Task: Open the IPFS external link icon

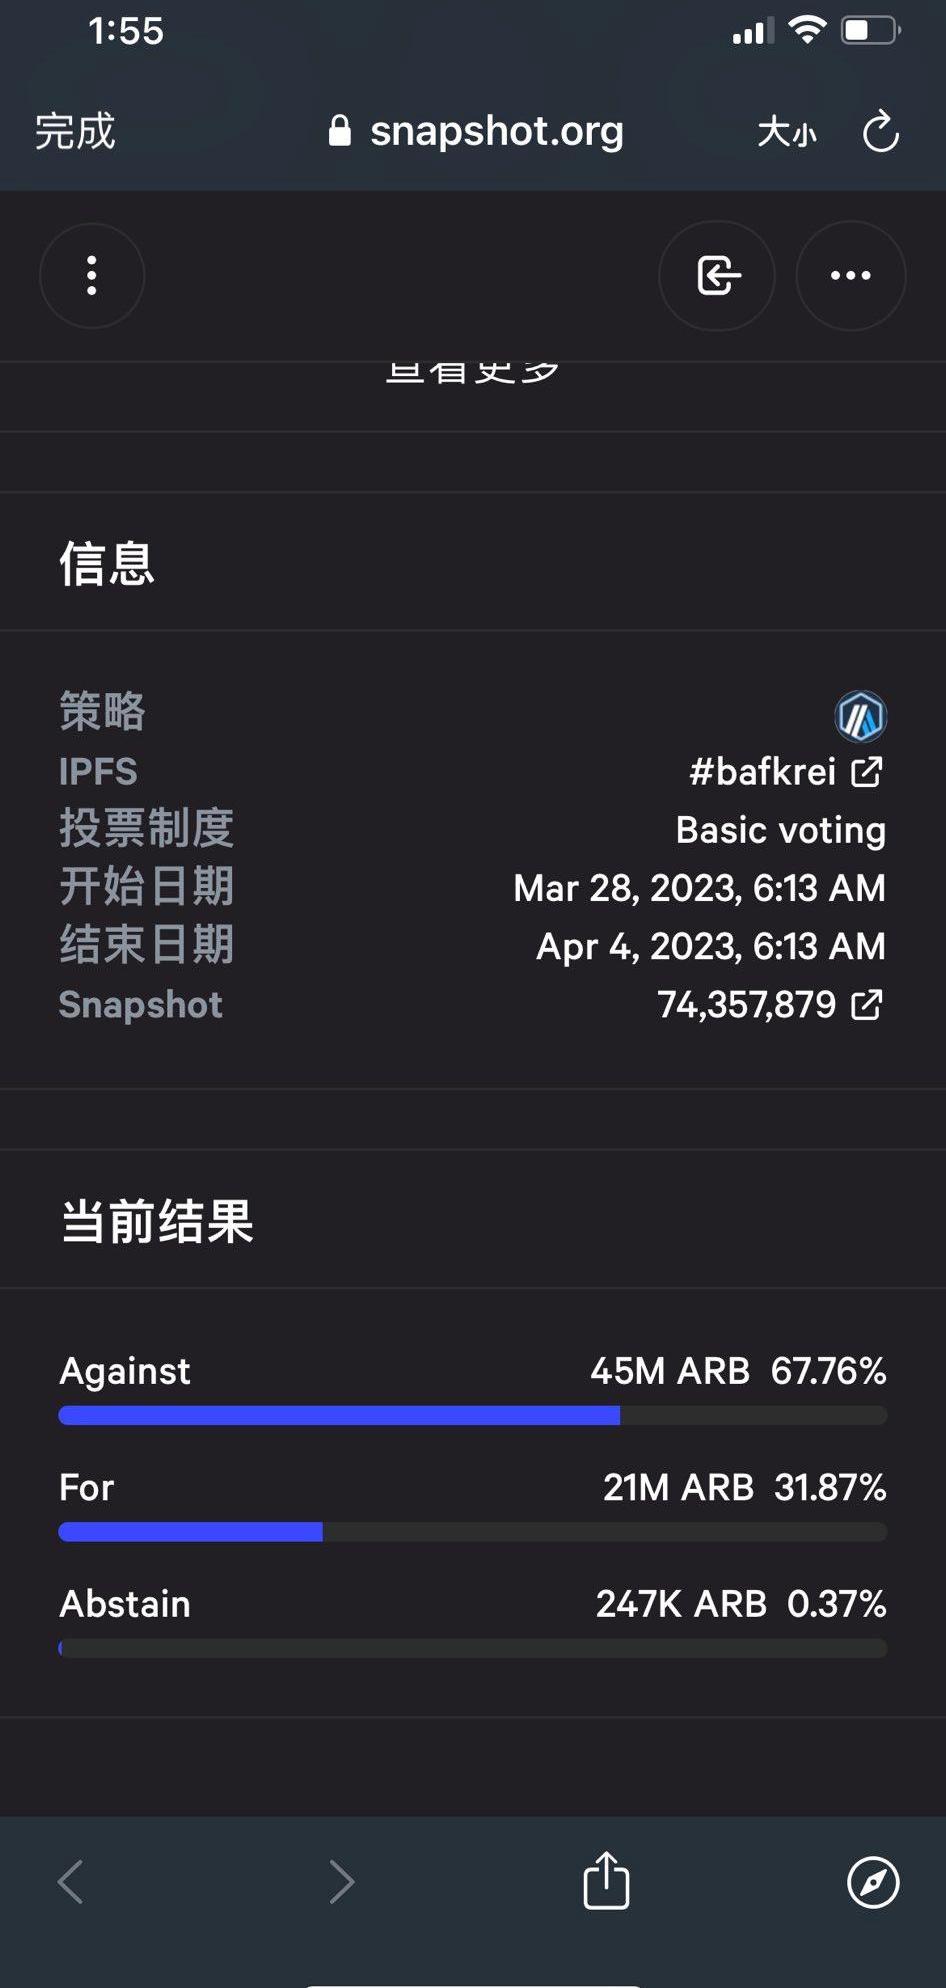Action: pyautogui.click(x=867, y=772)
